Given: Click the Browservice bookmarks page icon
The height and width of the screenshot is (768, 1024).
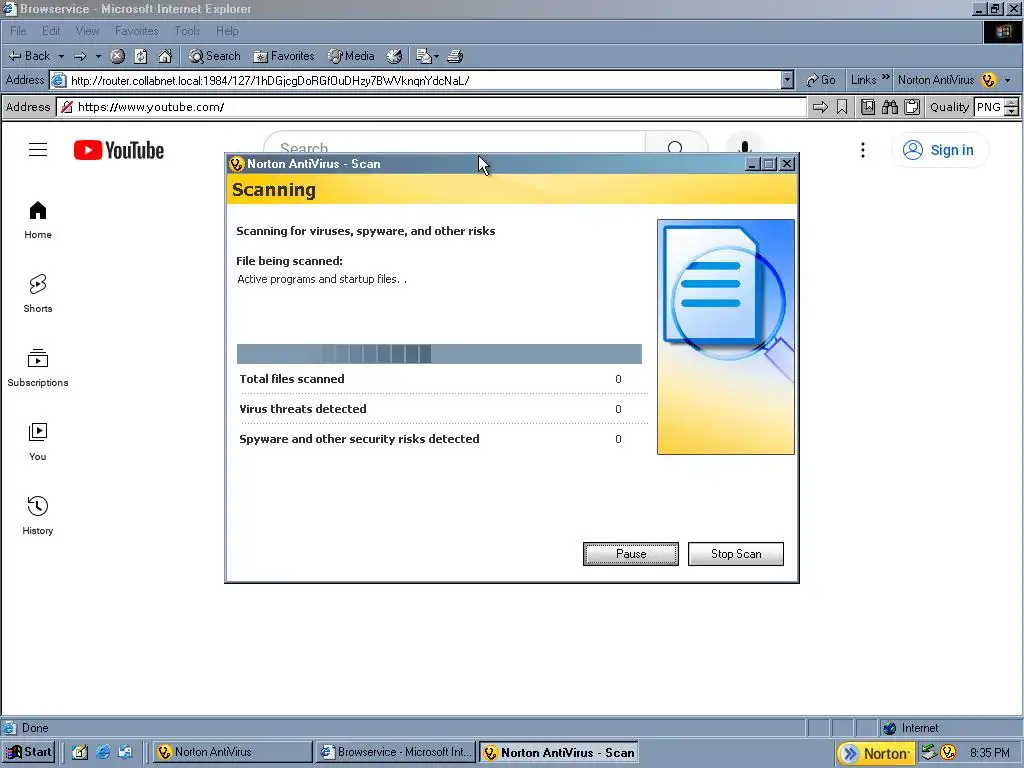Looking at the screenshot, I should point(867,107).
